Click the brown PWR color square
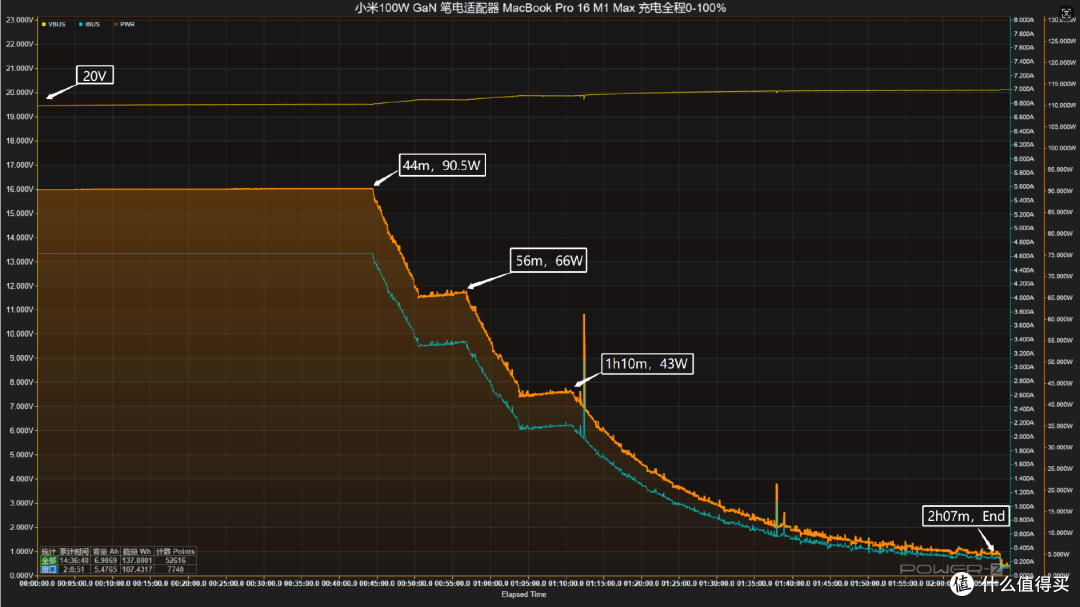1080x607 pixels. pos(115,24)
